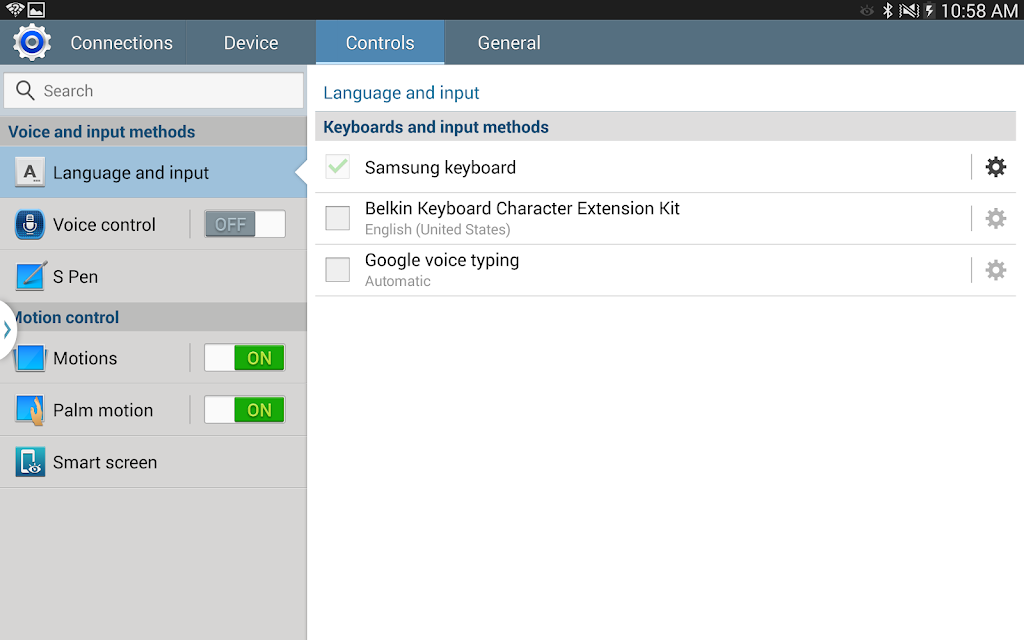Toggle the Samsung keyboard checkbox
The image size is (1024, 640).
pos(338,167)
